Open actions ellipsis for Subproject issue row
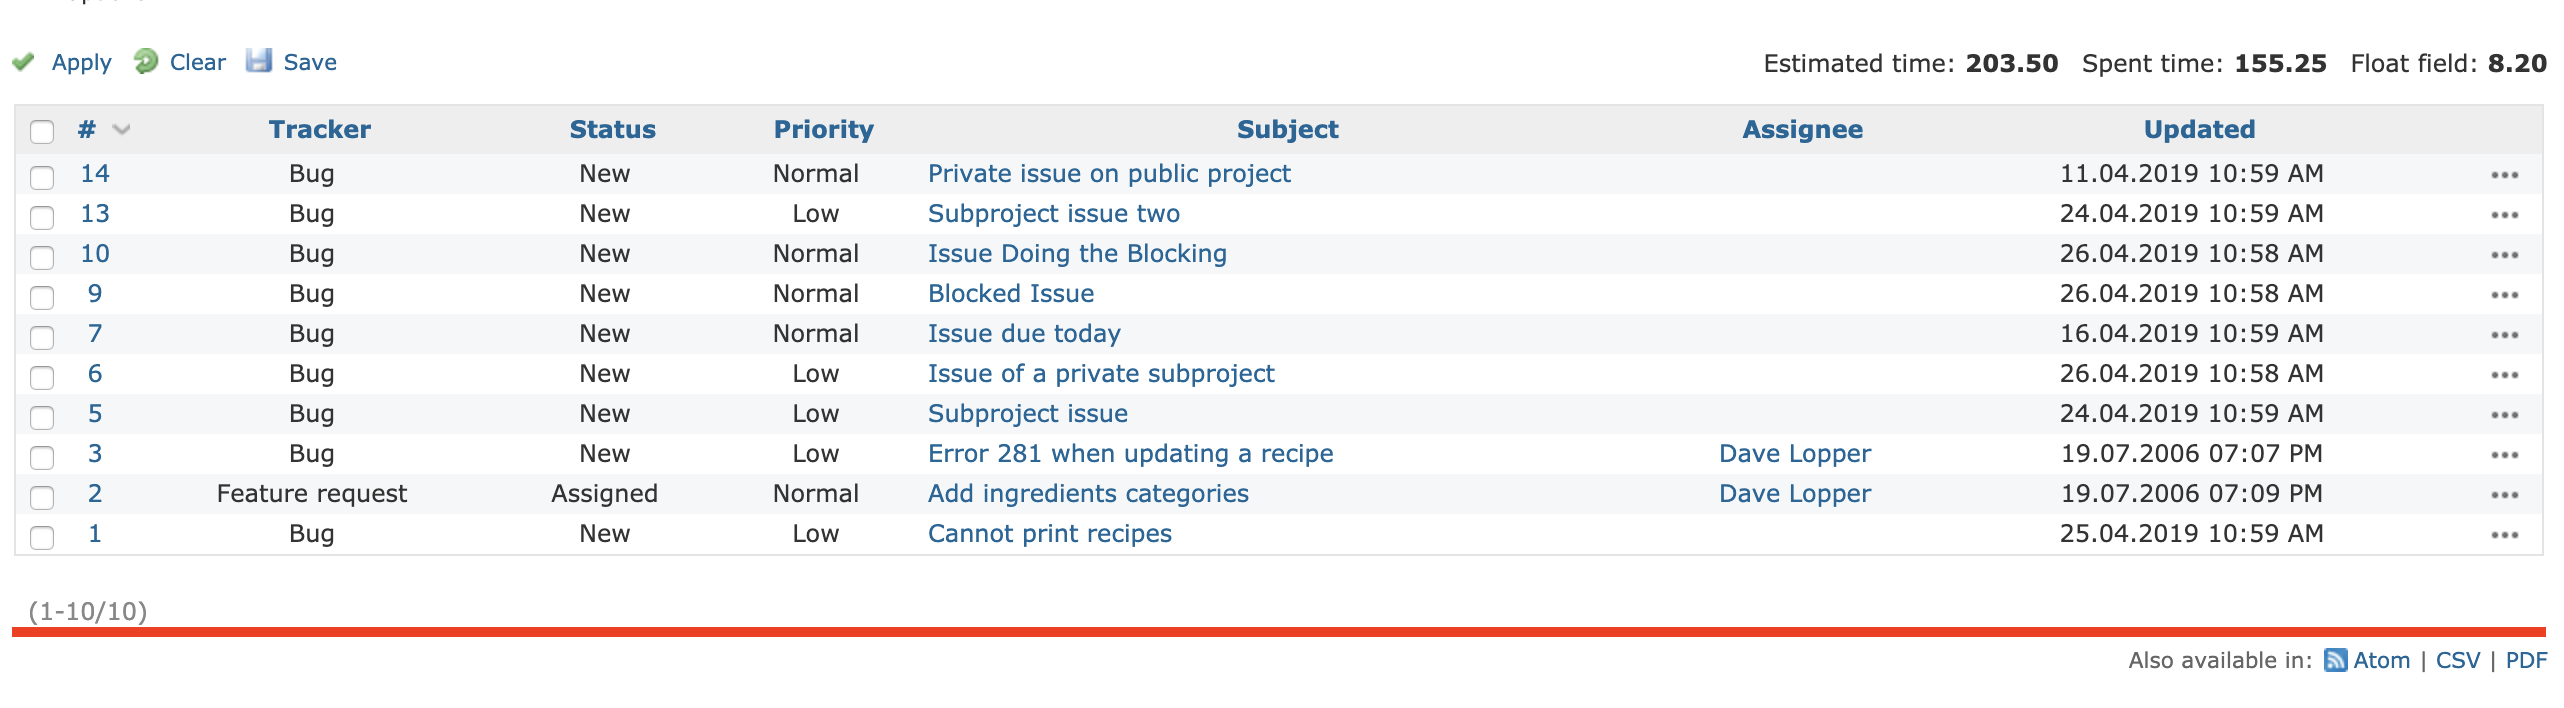This screenshot has height=708, width=2564. [2504, 415]
